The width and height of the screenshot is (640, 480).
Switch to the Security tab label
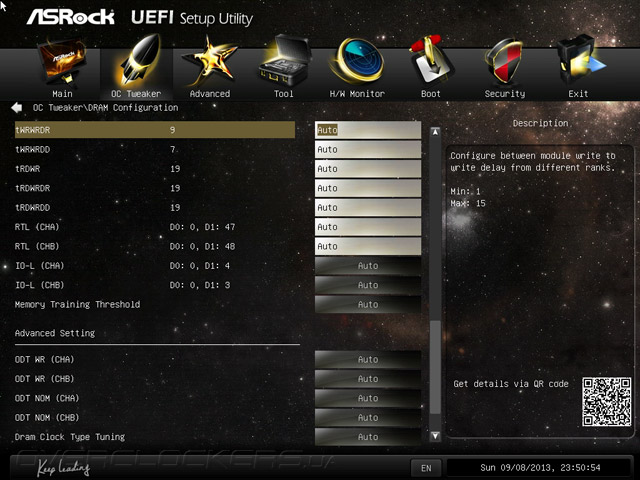click(x=505, y=94)
